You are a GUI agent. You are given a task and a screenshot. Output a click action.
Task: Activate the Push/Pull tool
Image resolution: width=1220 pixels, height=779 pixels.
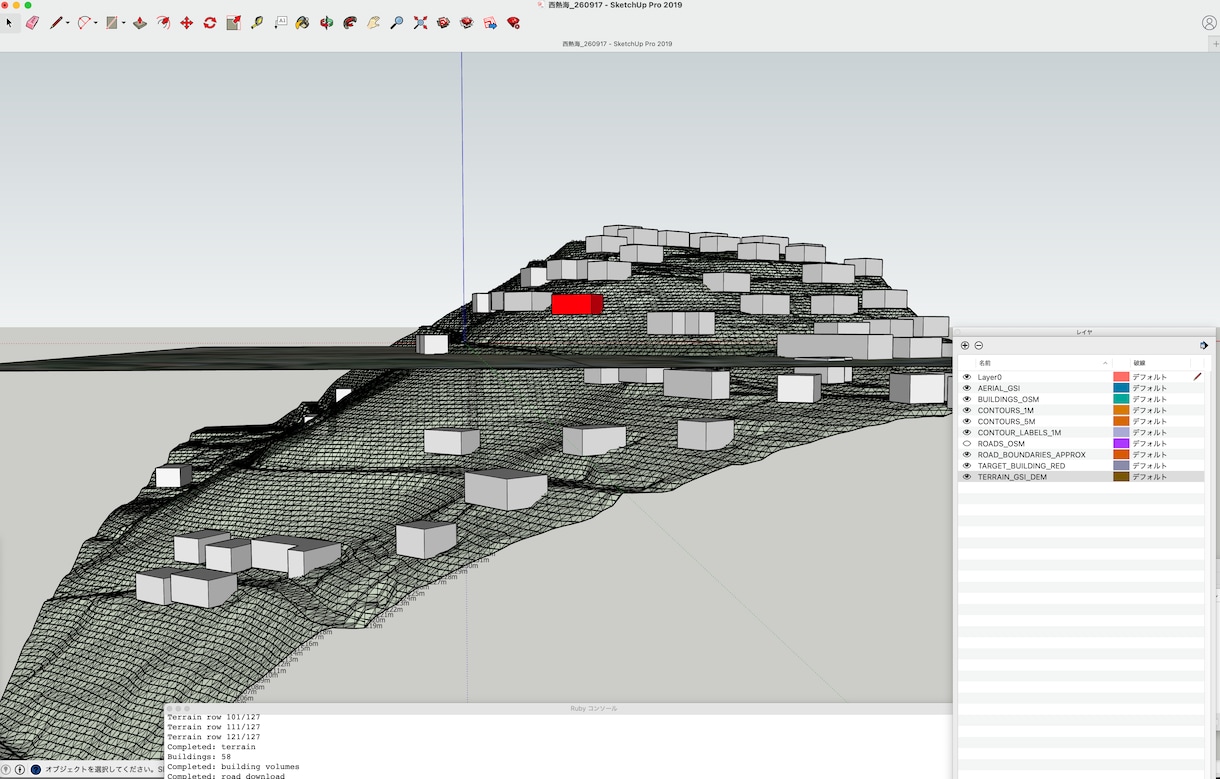140,22
